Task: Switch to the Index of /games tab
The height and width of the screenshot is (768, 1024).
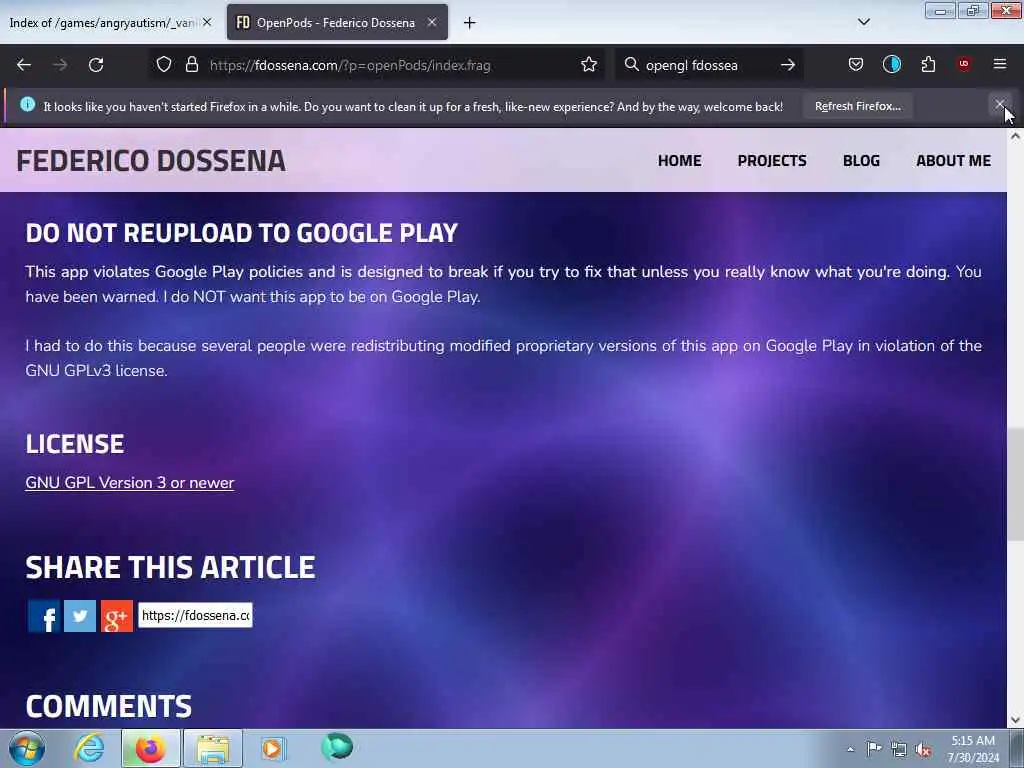Action: coord(103,23)
